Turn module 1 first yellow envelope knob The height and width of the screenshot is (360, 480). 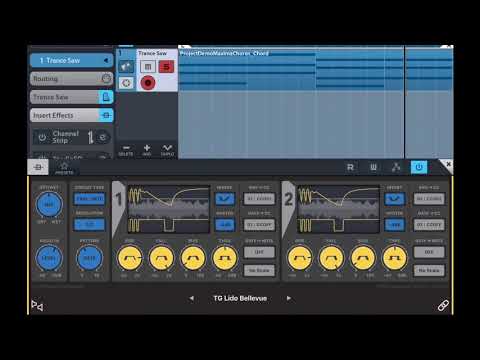point(130,258)
